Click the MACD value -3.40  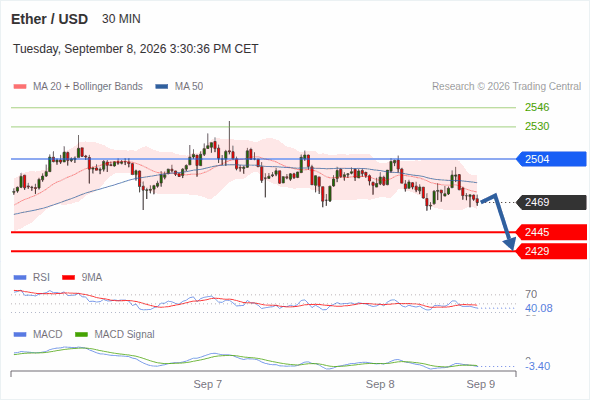[x=538, y=366]
